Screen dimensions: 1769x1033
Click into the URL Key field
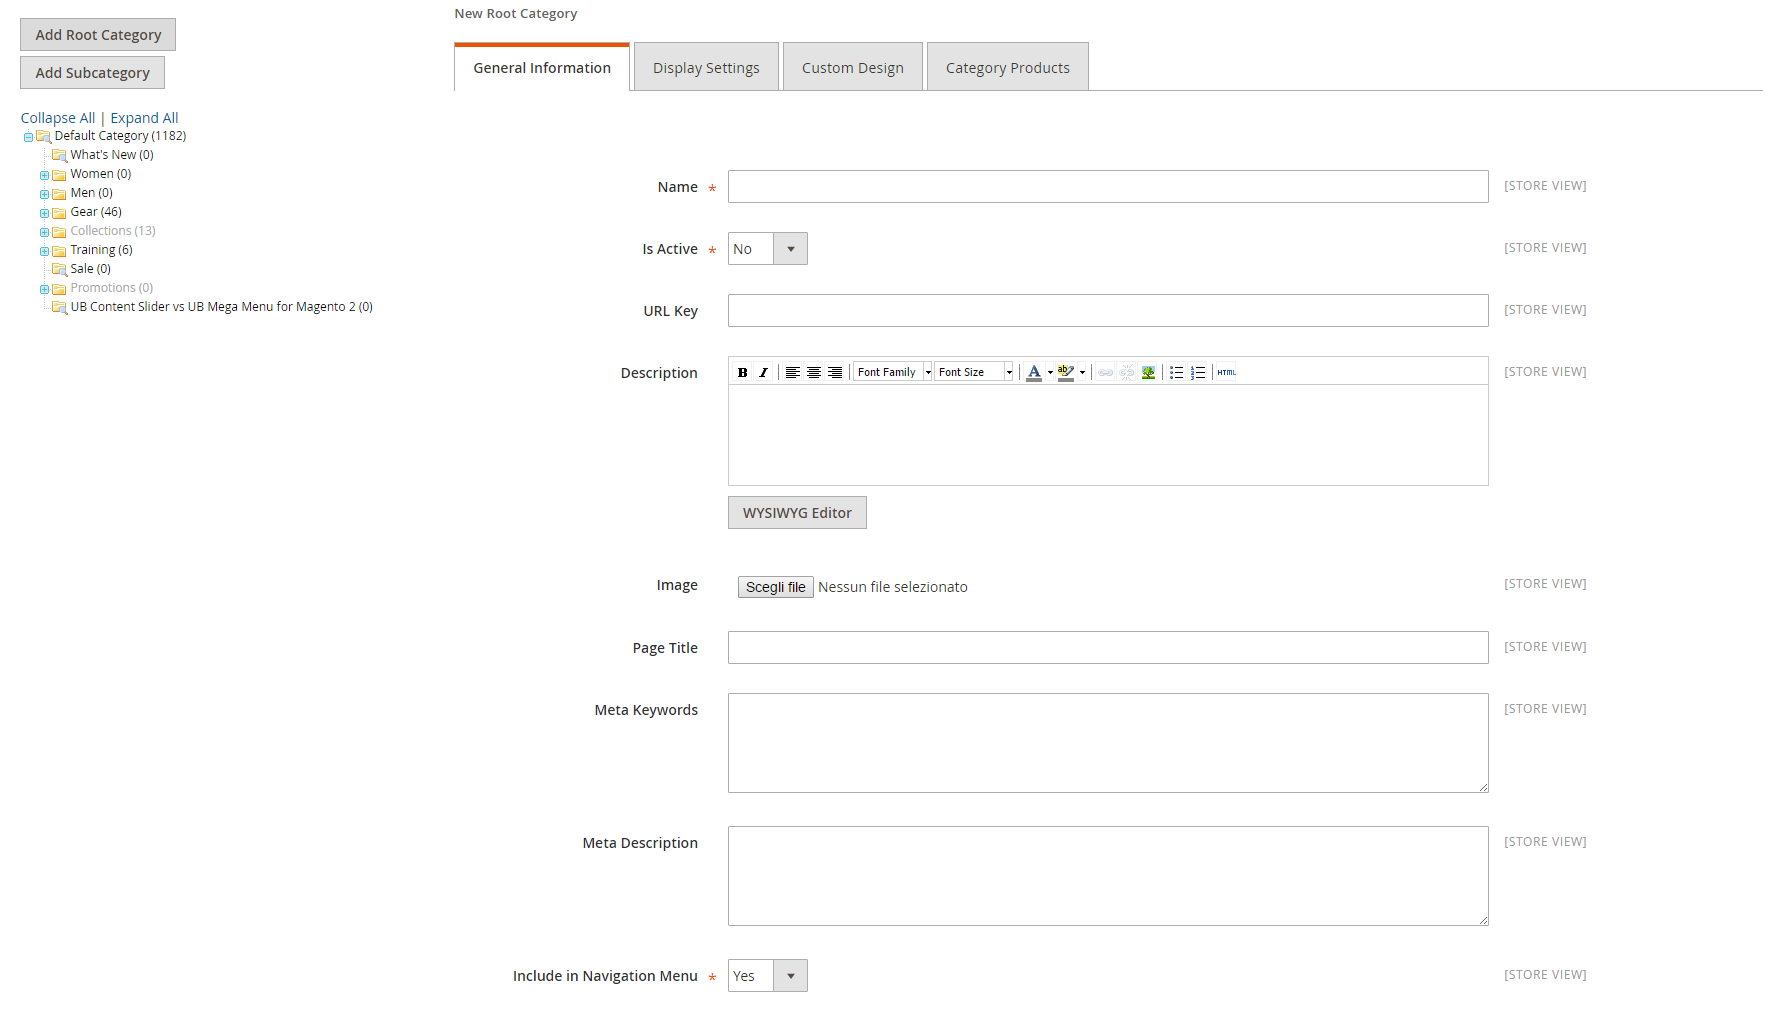(1107, 311)
